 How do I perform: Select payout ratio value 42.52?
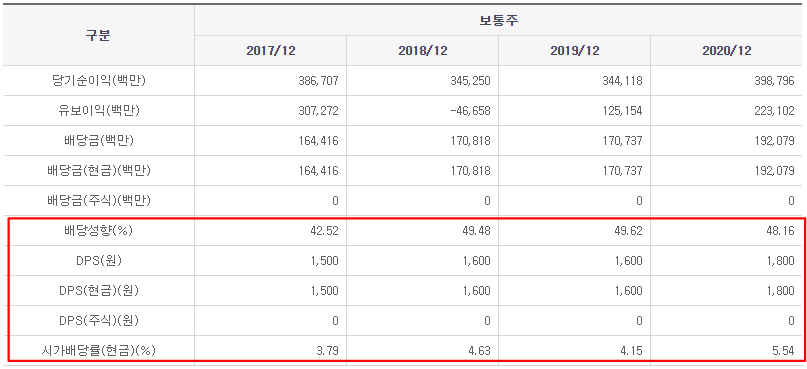[x=325, y=231]
